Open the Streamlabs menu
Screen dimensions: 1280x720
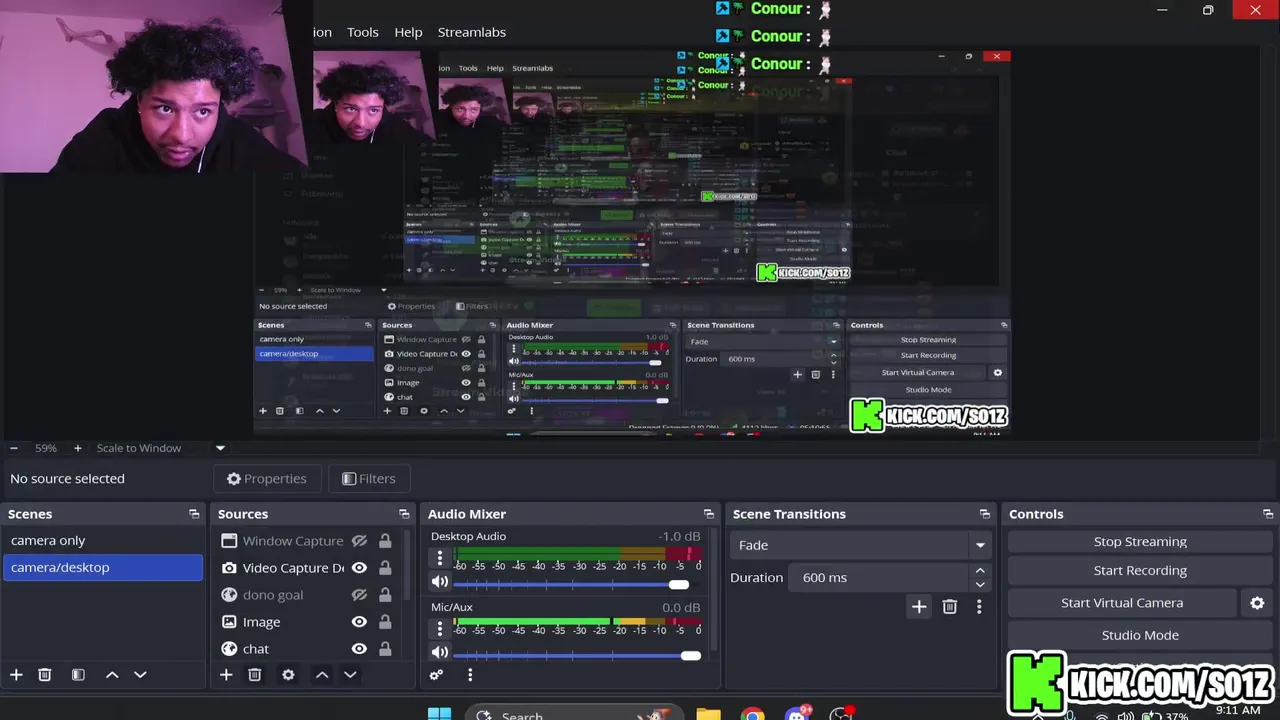pyautogui.click(x=472, y=32)
